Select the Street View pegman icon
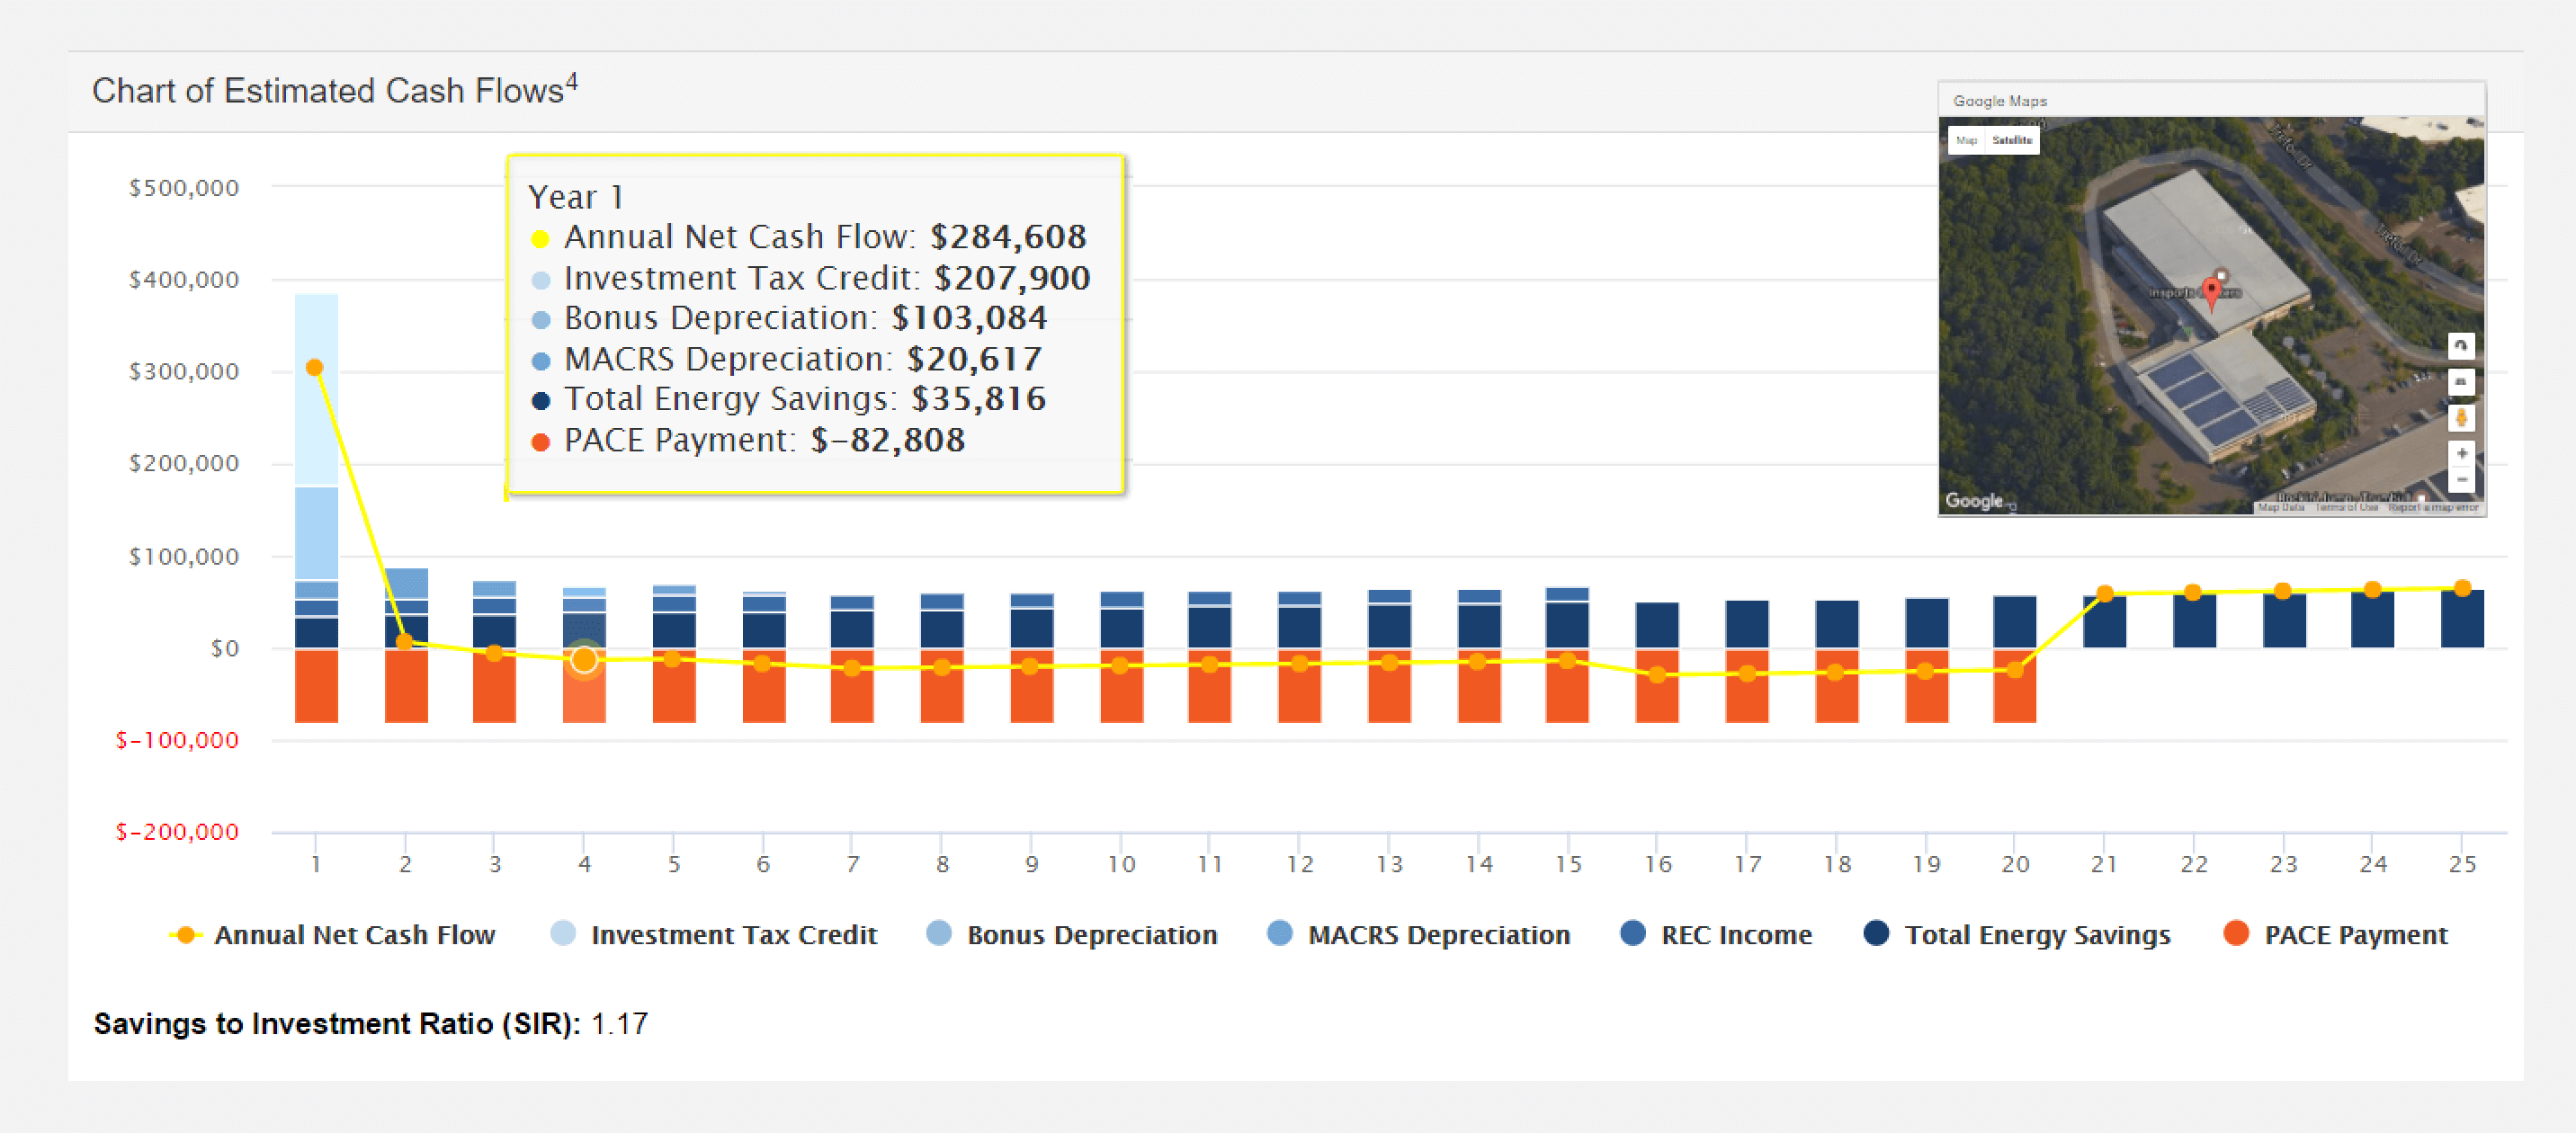The width and height of the screenshot is (2576, 1133). [x=2460, y=418]
